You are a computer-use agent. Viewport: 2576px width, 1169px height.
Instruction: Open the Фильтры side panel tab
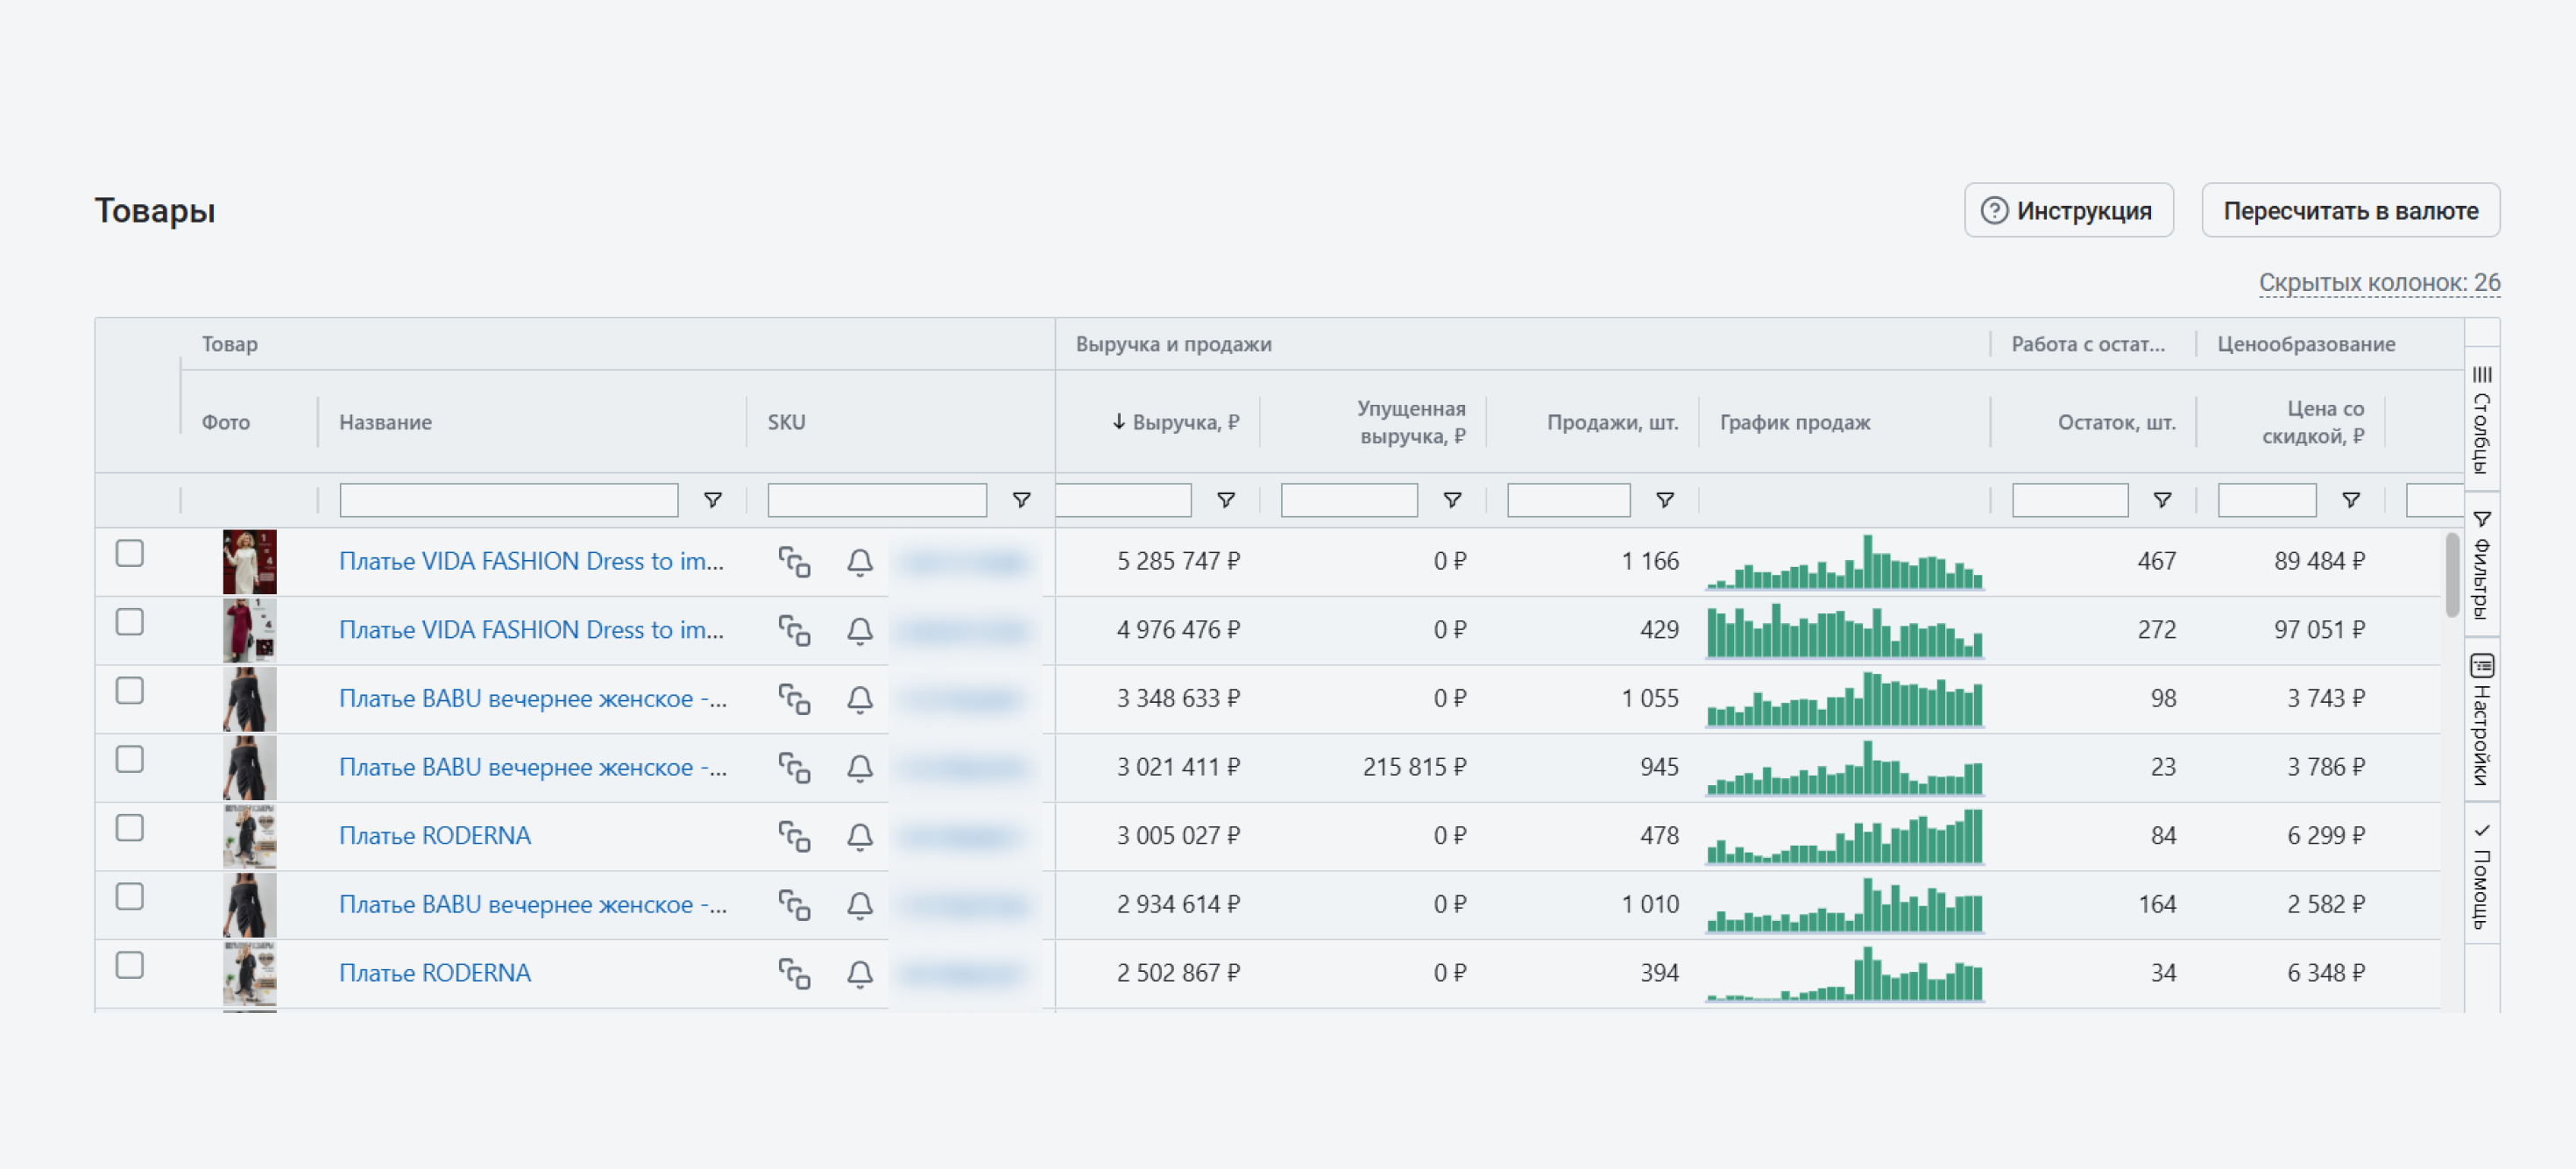[x=2481, y=565]
